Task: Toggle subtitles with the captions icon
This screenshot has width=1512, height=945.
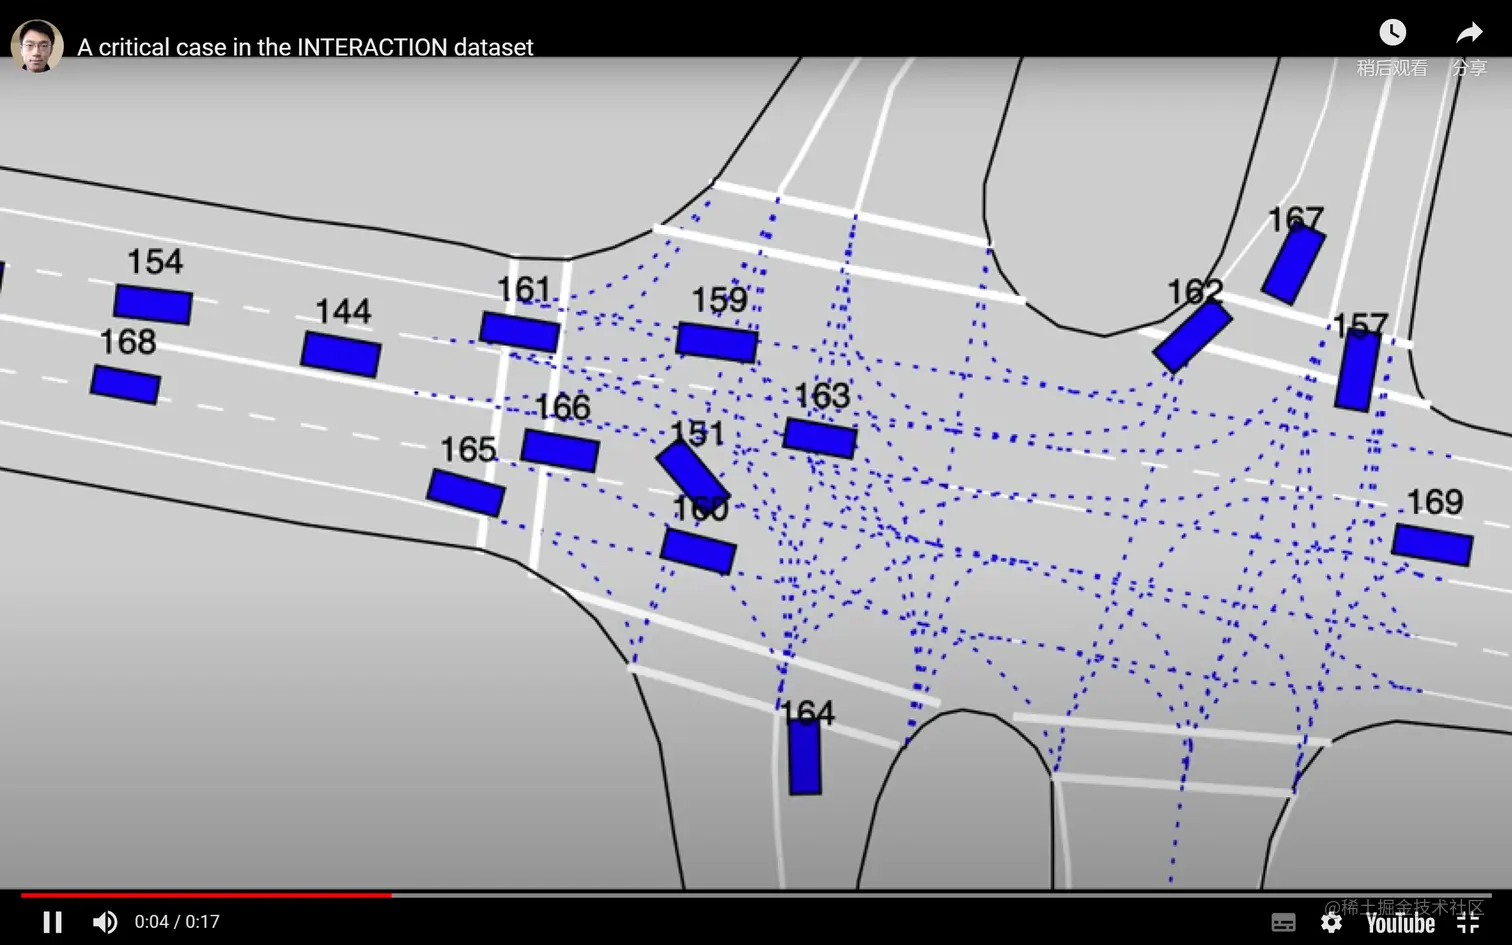Action: coord(1283,922)
